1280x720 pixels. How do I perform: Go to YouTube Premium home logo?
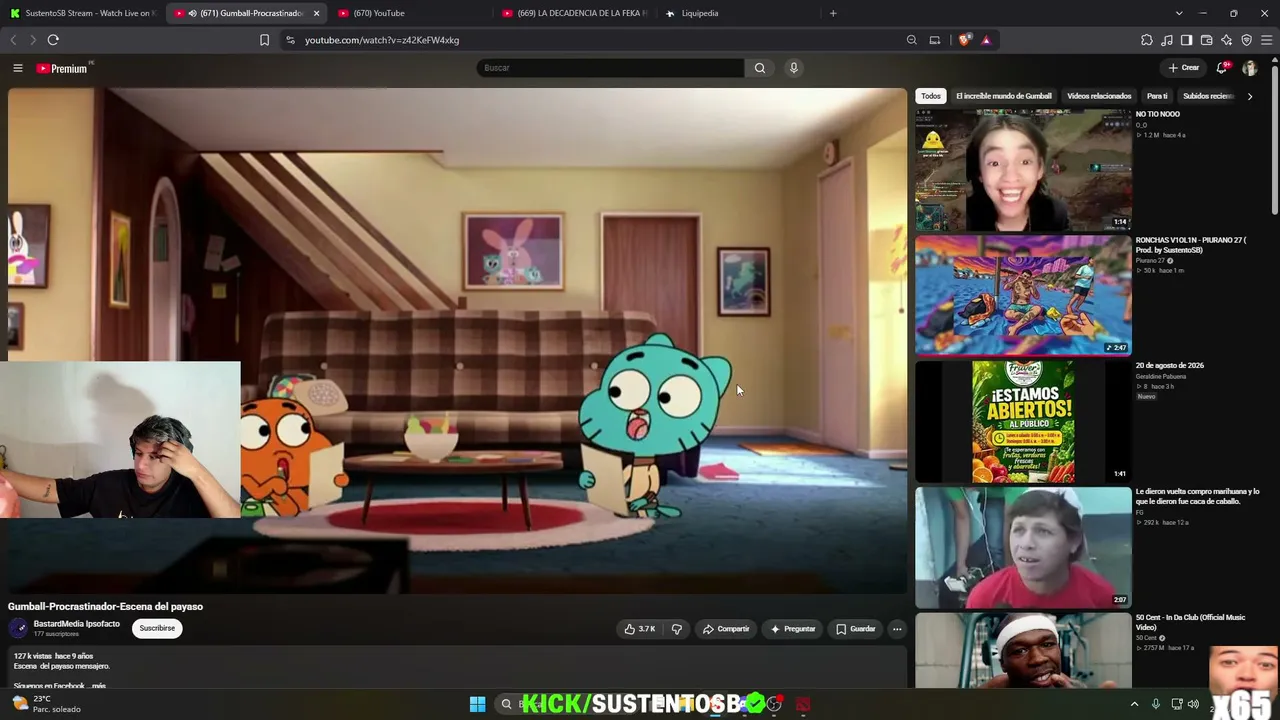click(62, 68)
